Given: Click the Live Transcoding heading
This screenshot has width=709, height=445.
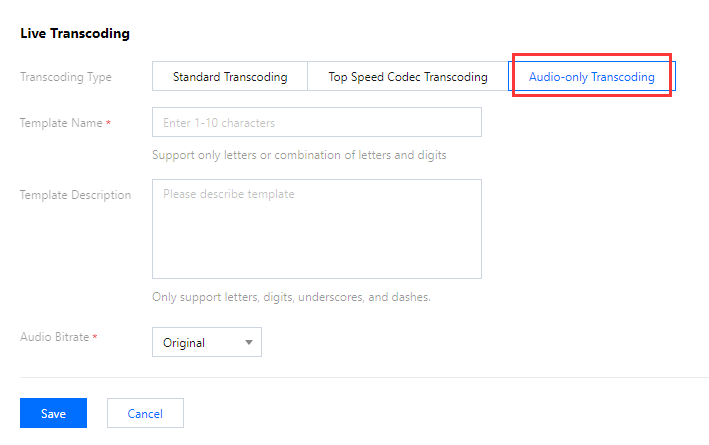Looking at the screenshot, I should pos(75,33).
